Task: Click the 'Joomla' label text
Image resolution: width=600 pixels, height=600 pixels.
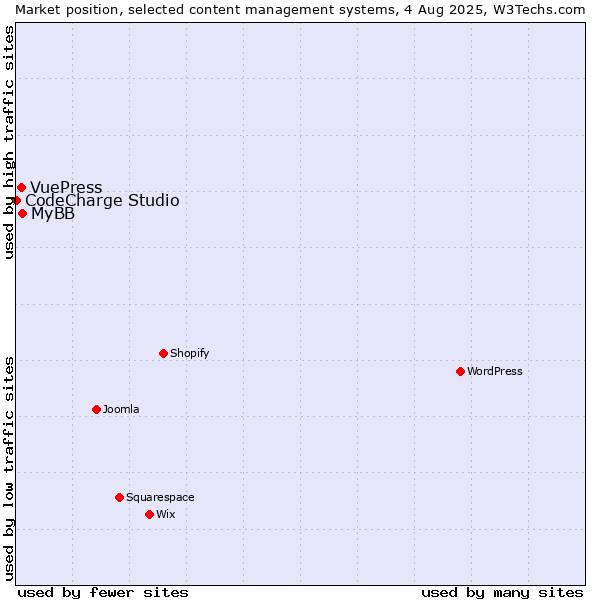Action: pyautogui.click(x=121, y=409)
